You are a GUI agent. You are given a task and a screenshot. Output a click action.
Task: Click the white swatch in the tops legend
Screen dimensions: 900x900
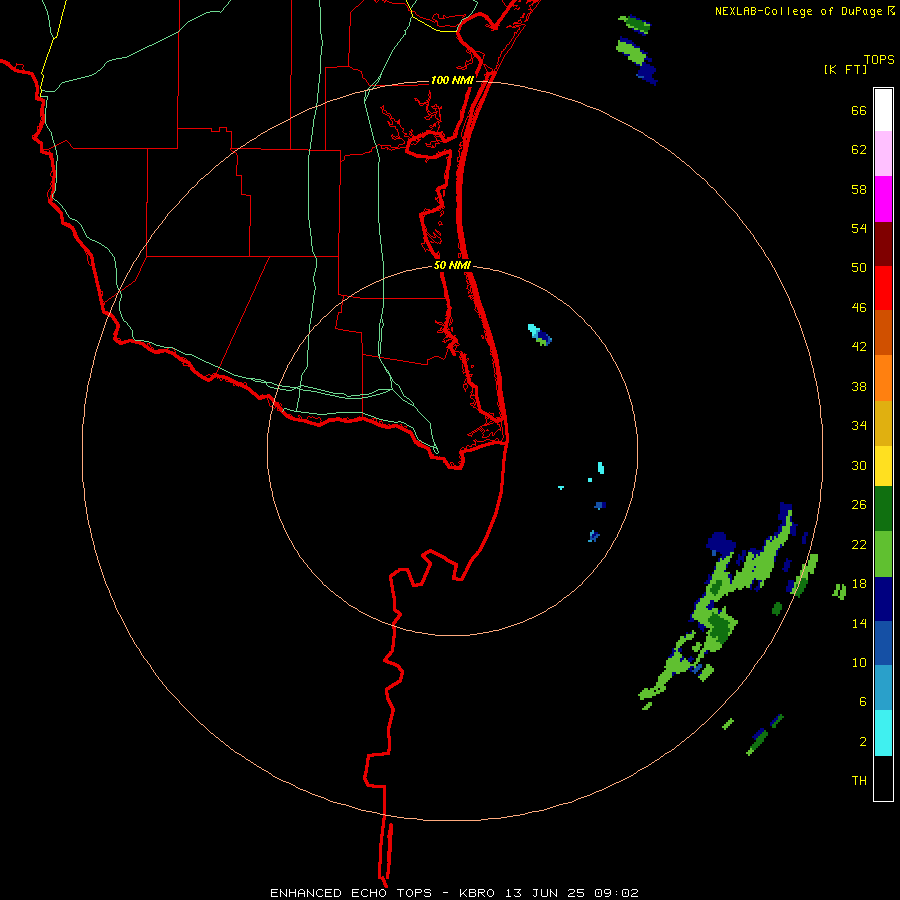click(x=883, y=110)
